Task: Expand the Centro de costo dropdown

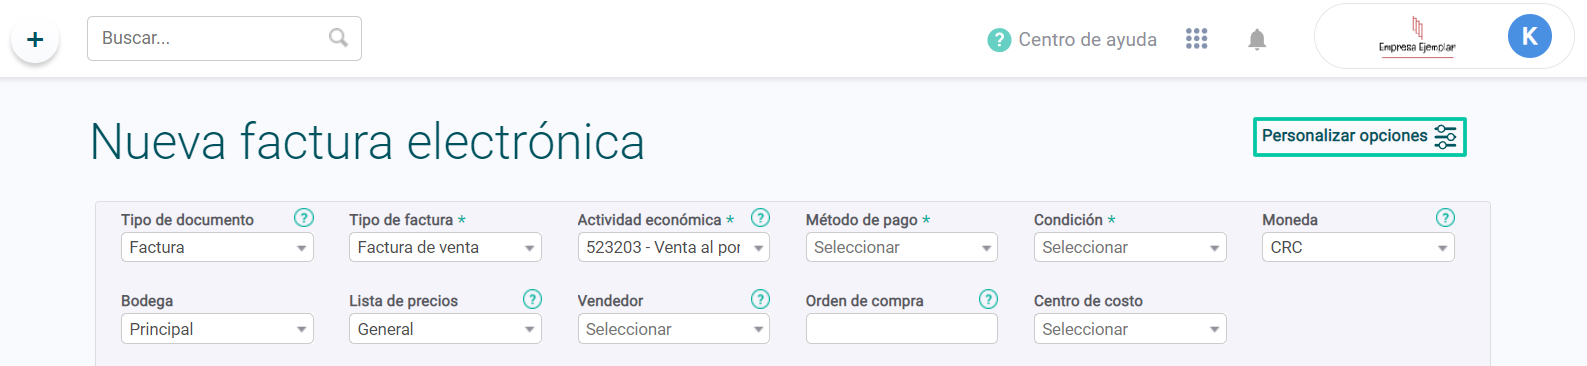Action: tap(1130, 329)
